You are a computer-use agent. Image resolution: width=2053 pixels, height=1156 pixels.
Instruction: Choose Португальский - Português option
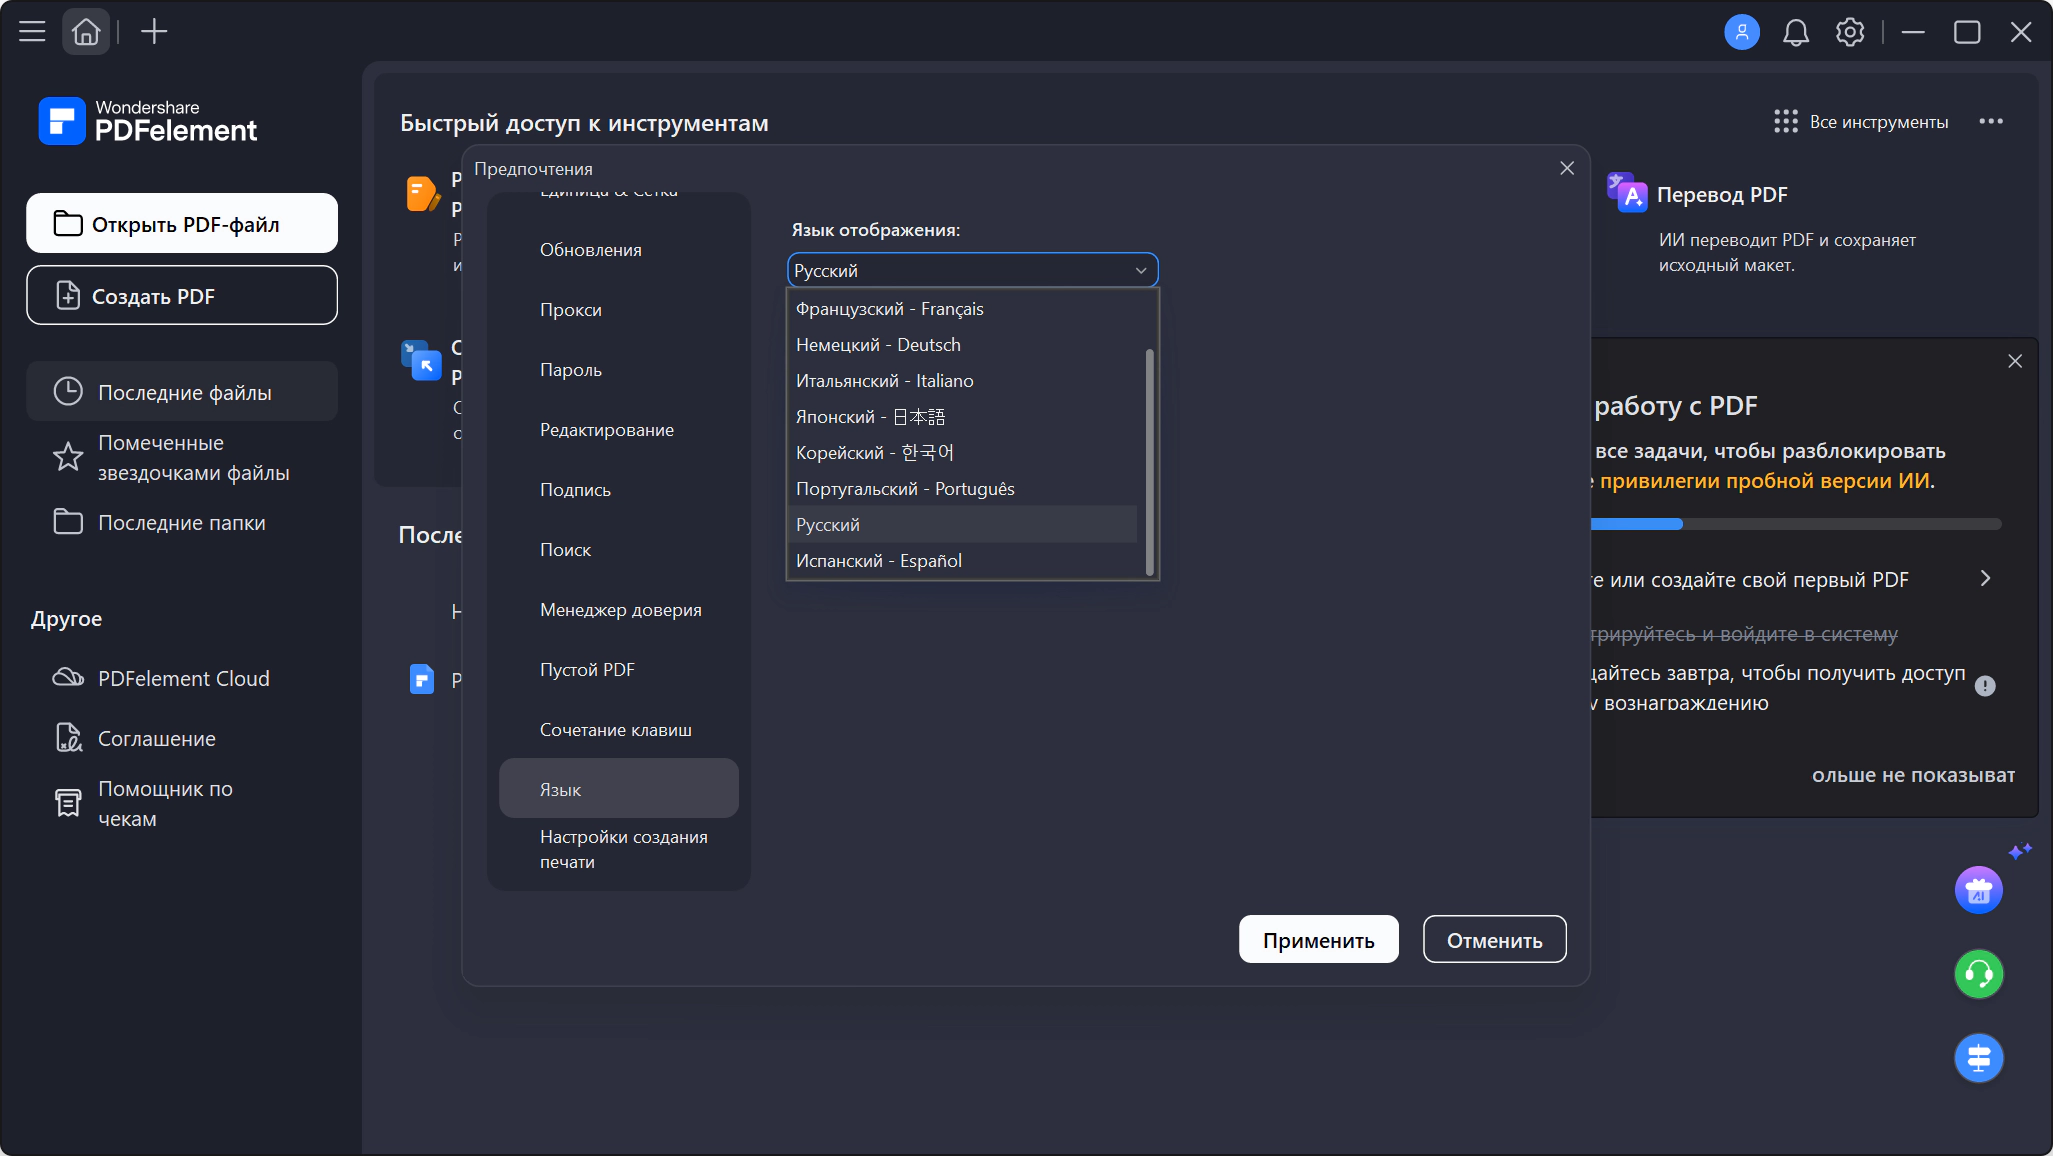coord(962,489)
